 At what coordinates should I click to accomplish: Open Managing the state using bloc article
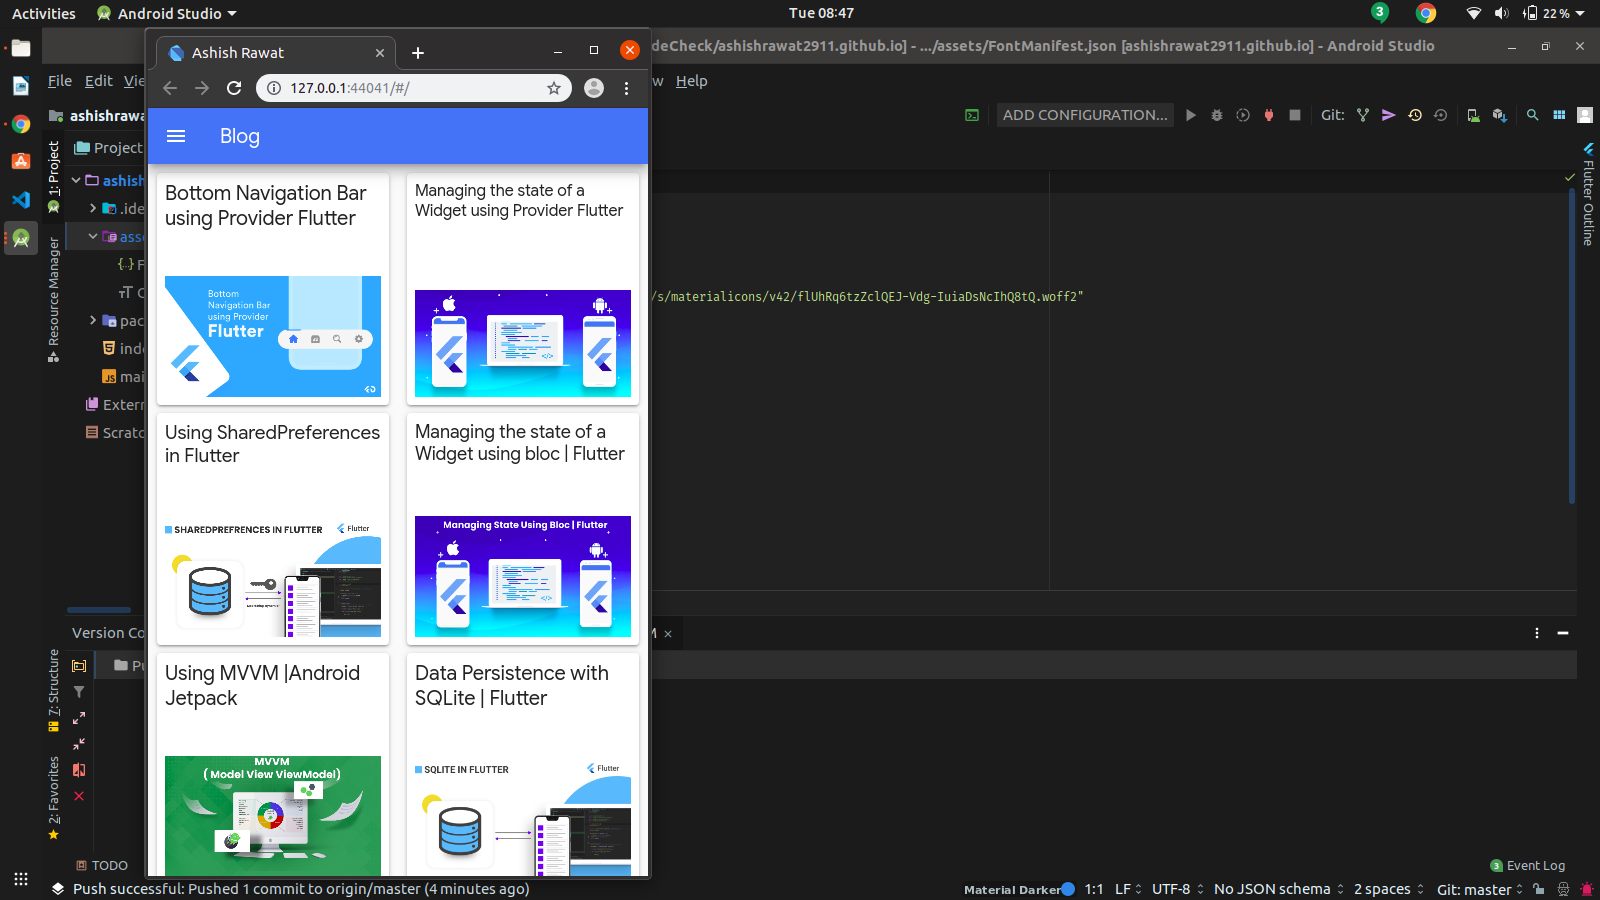pos(523,529)
